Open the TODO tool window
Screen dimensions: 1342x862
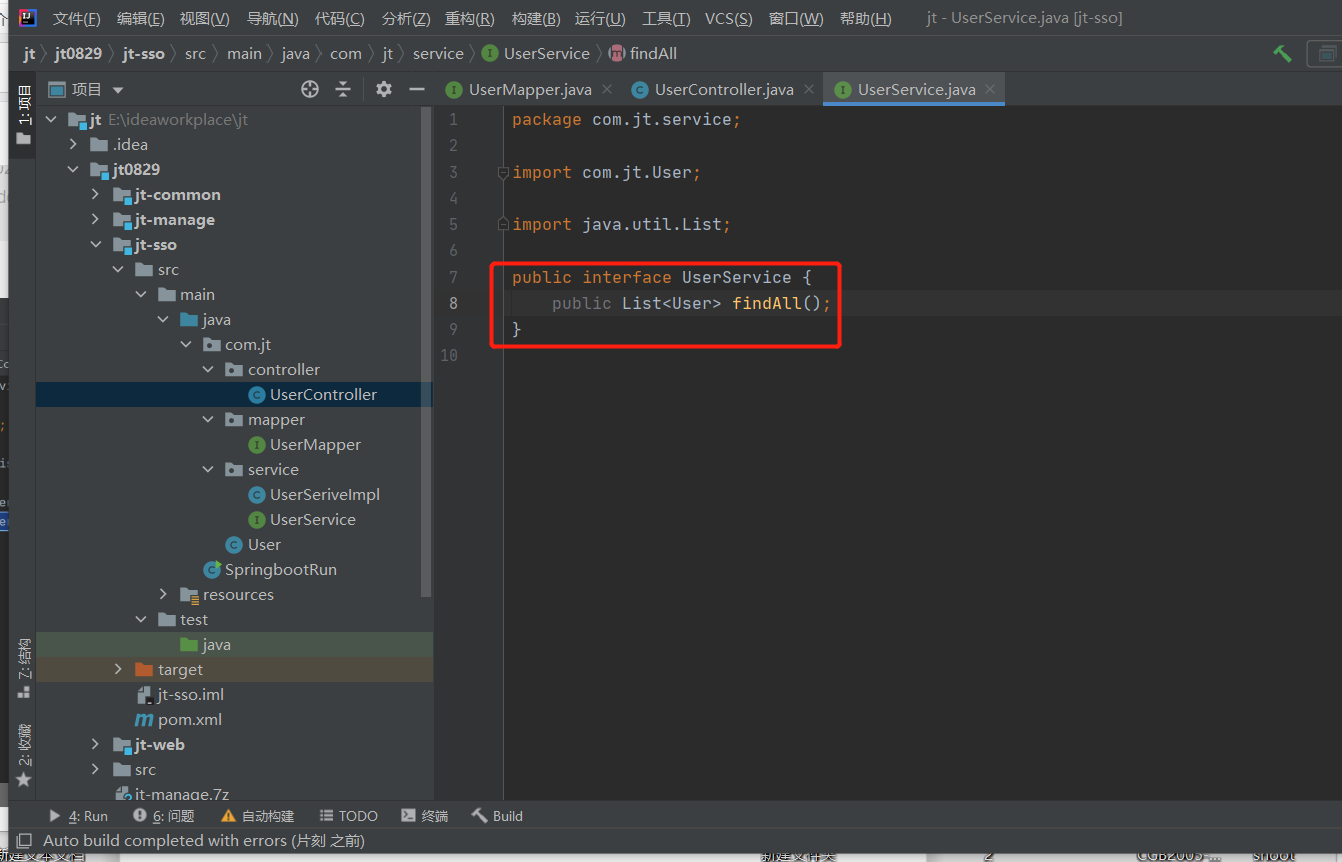point(348,816)
